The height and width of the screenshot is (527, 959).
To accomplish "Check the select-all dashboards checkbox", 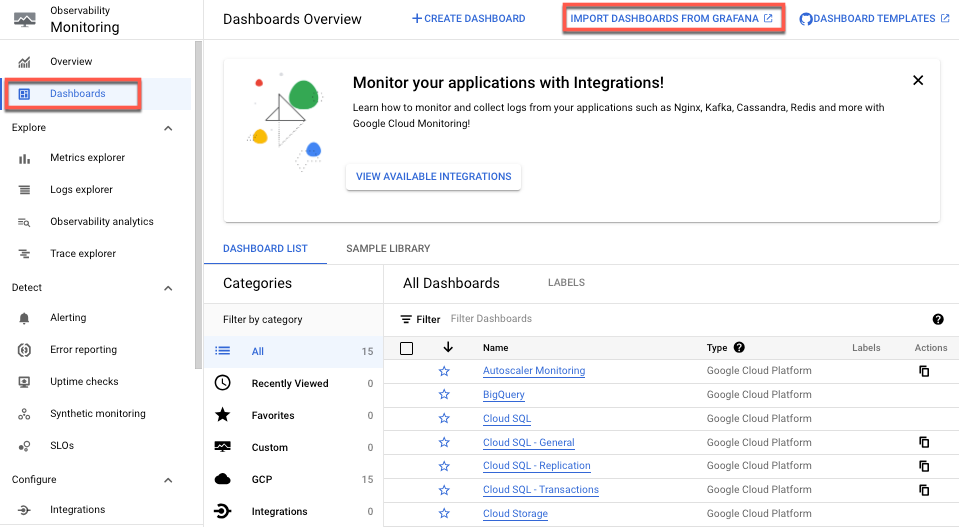I will [x=406, y=348].
